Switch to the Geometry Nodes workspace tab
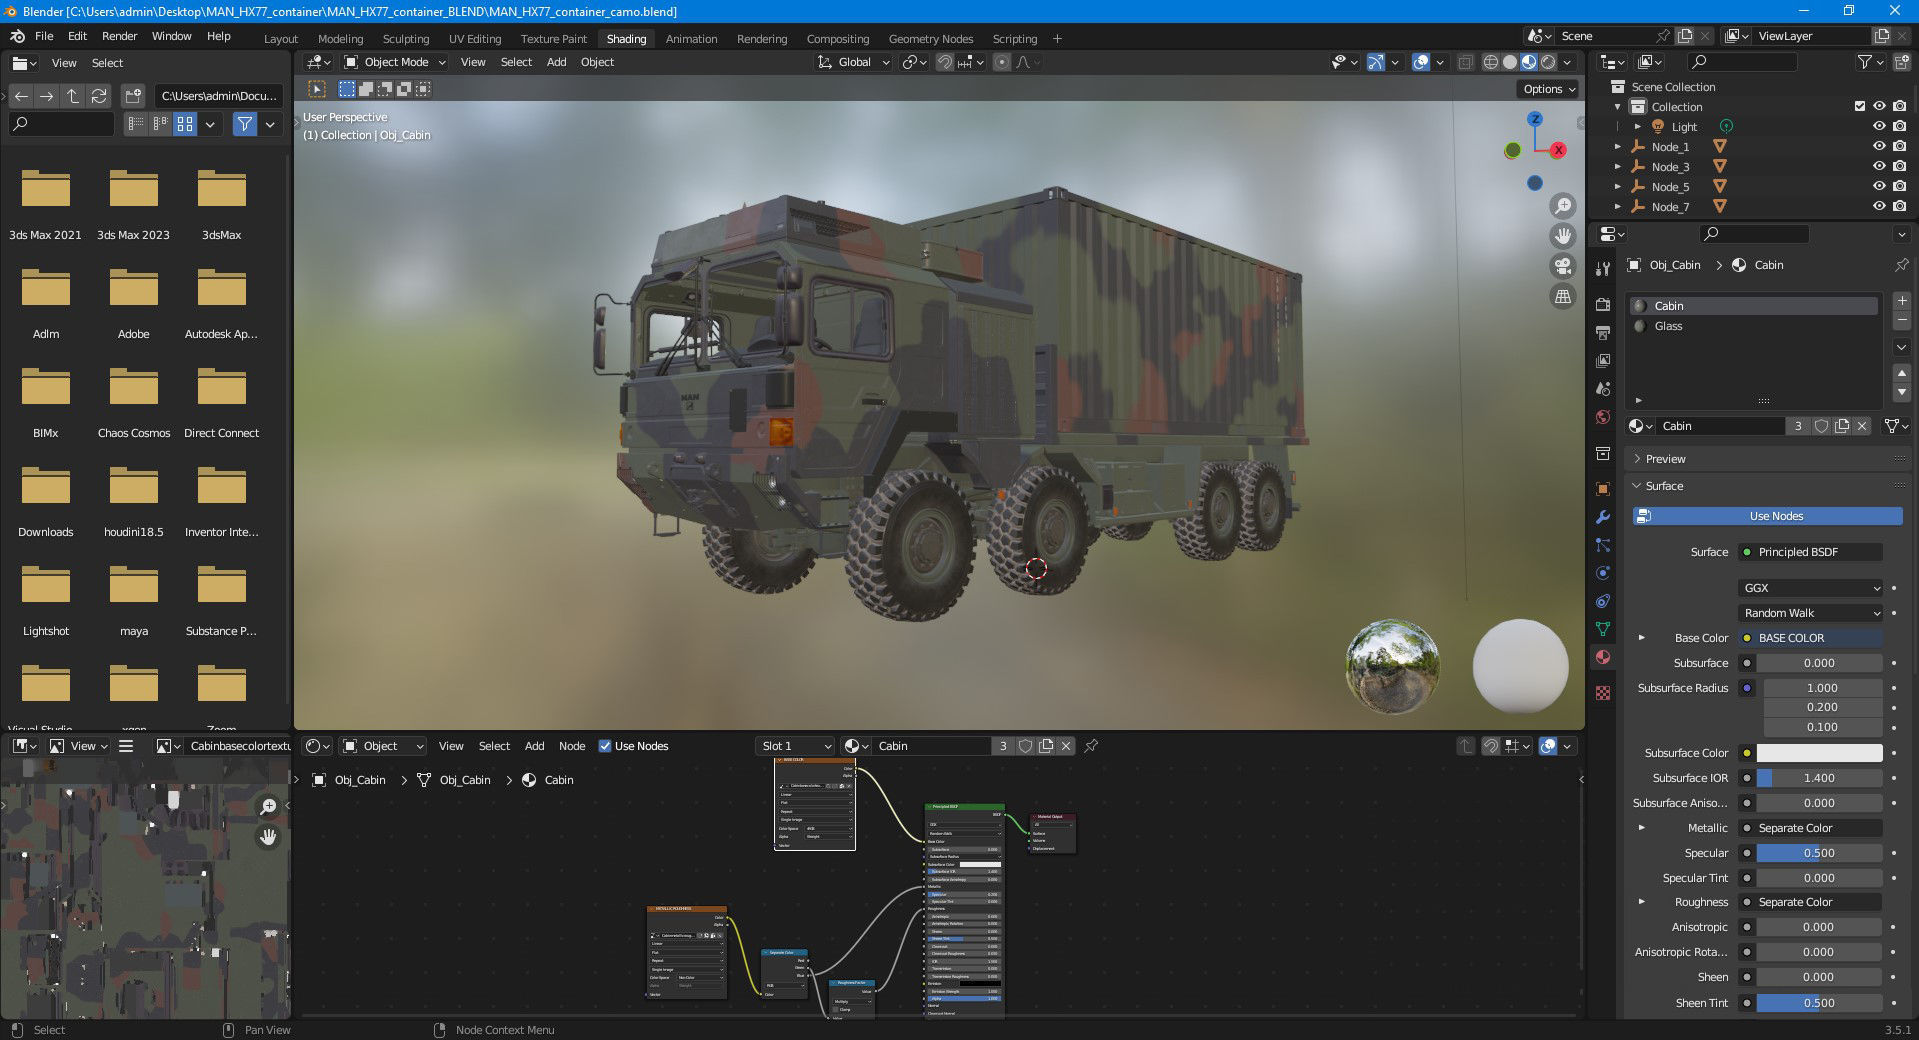1919x1040 pixels. [931, 39]
